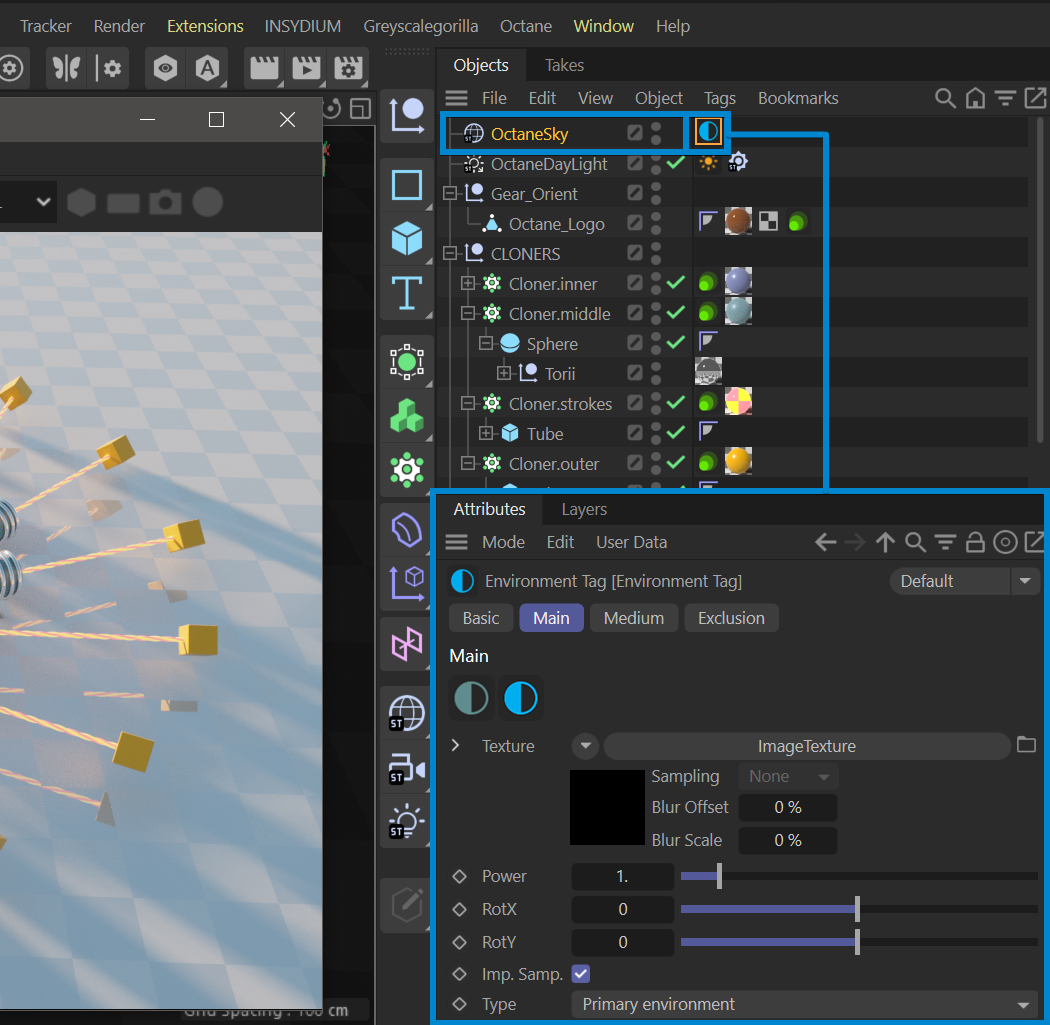The width and height of the screenshot is (1050, 1025).
Task: Click the ImageTexture button
Action: coord(806,746)
